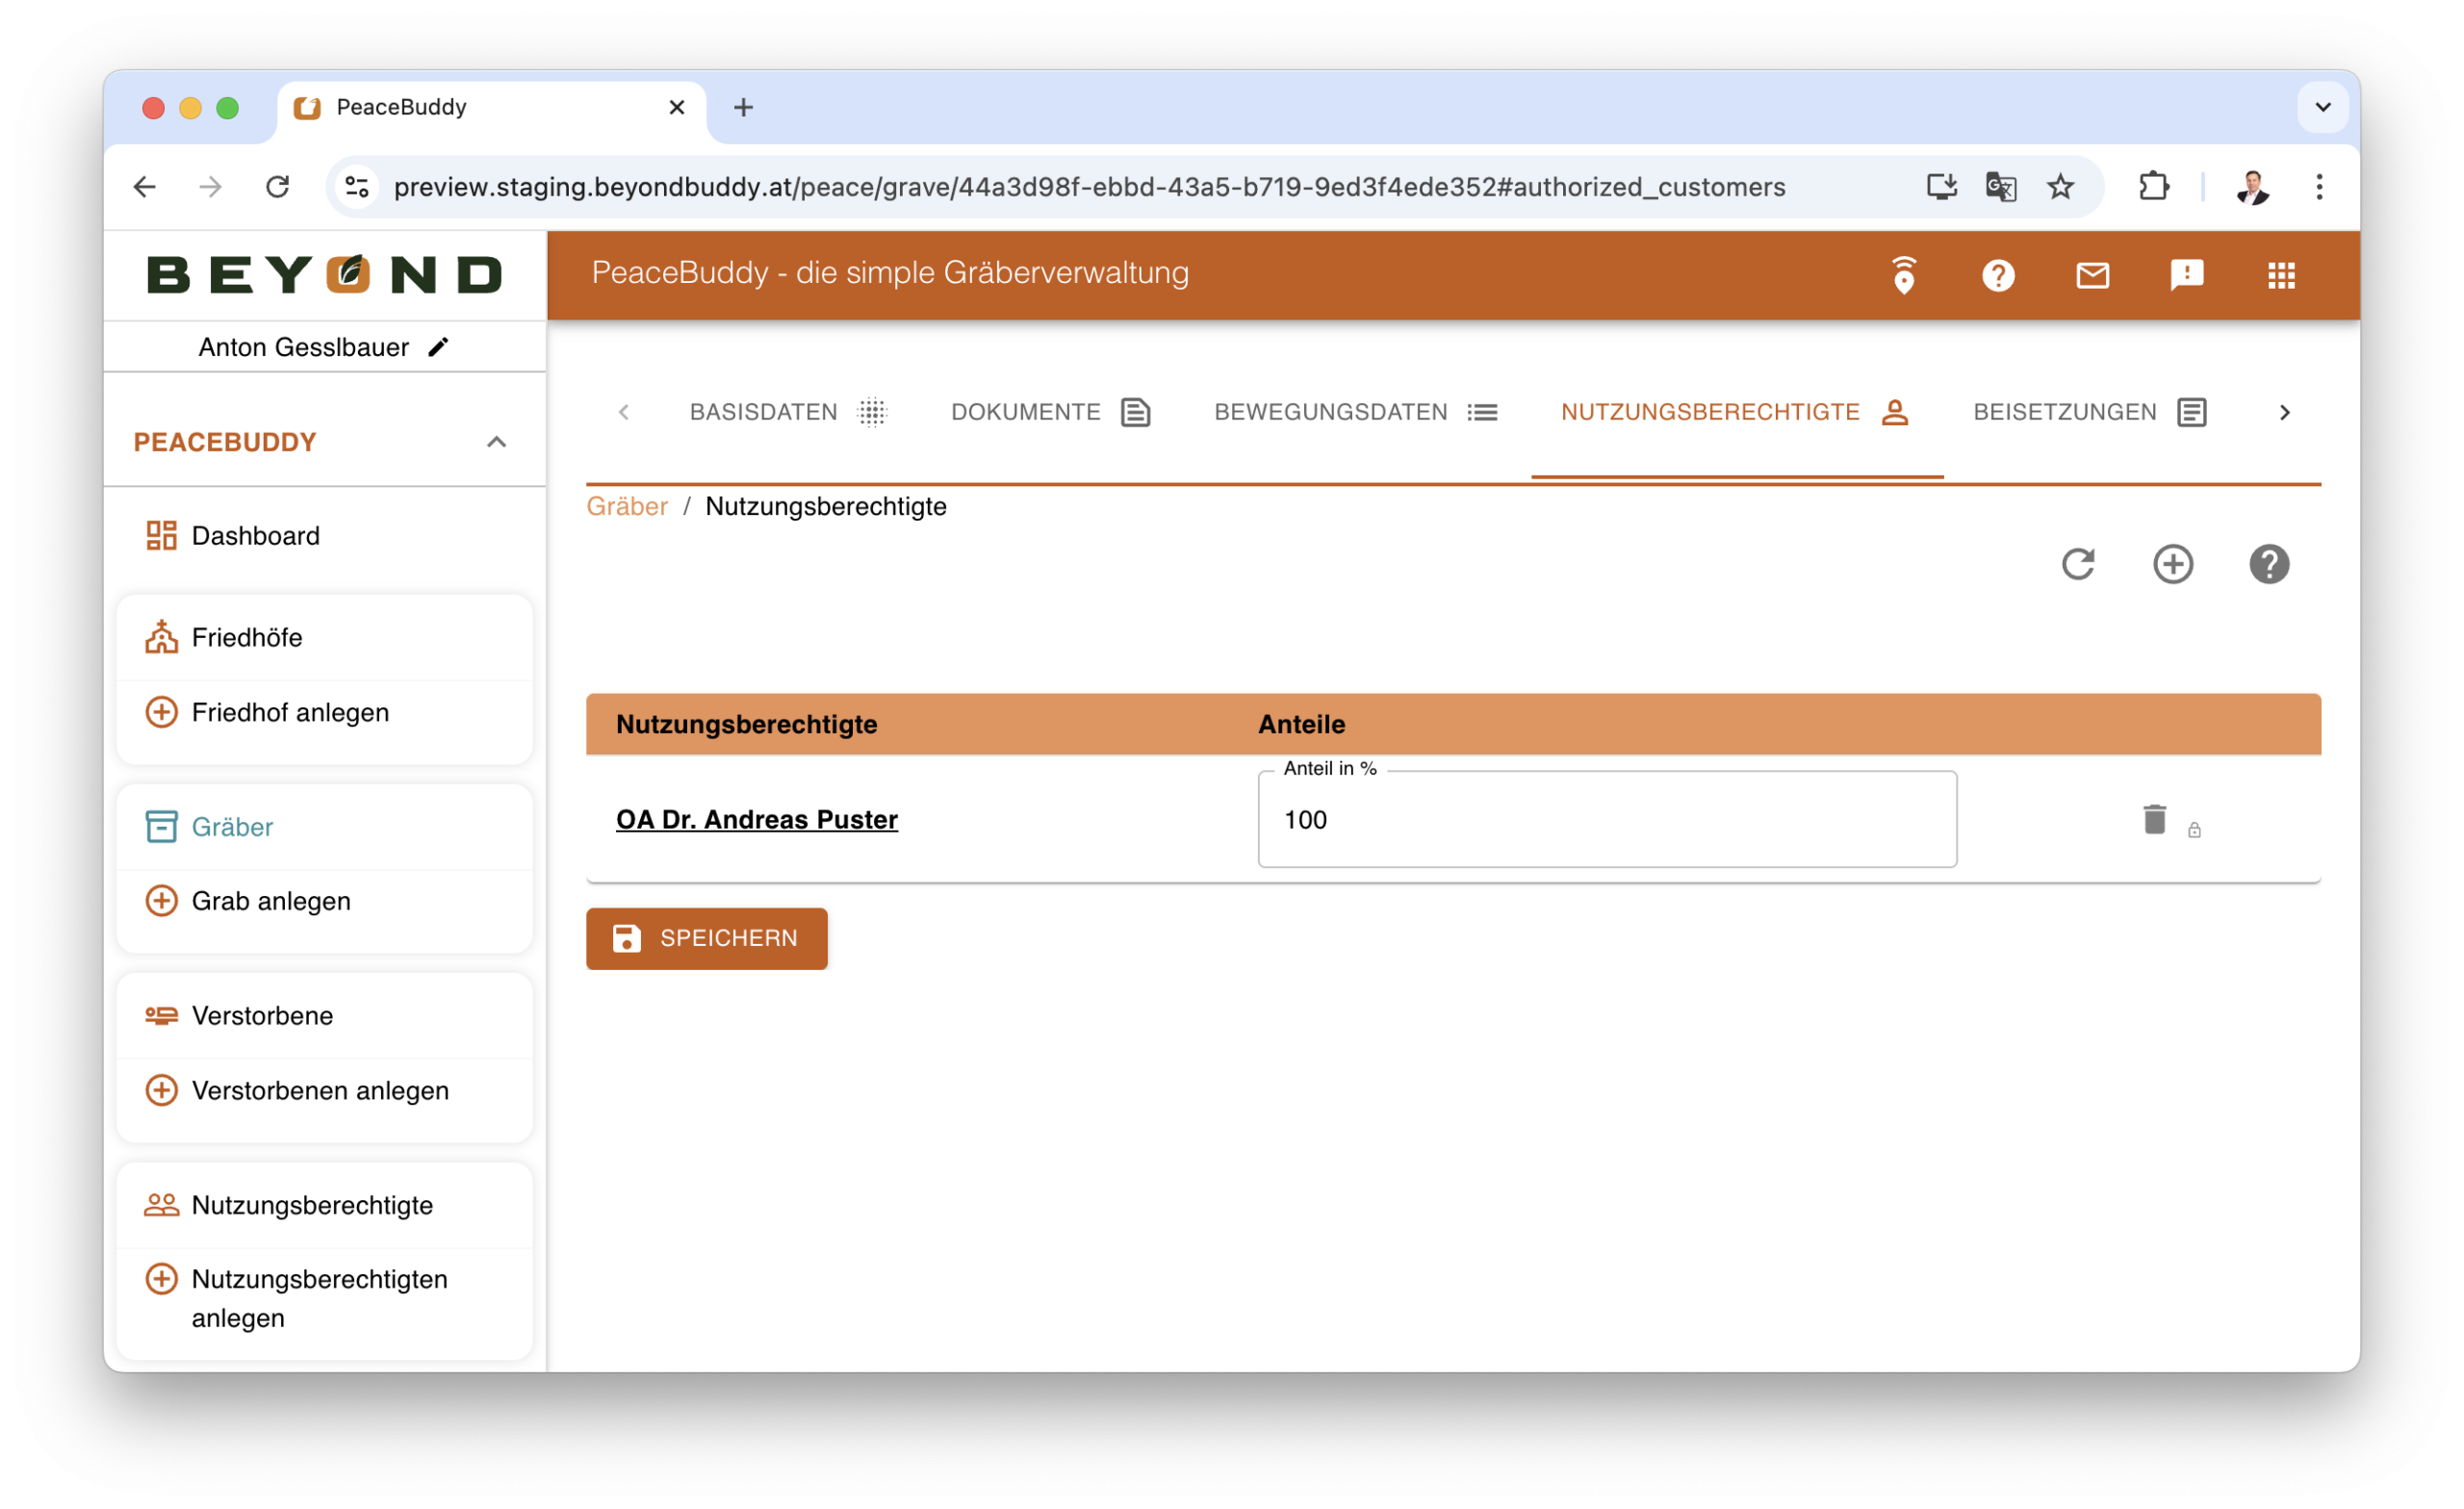Click the Speichern button
This screenshot has width=2464, height=1509.
coord(706,938)
